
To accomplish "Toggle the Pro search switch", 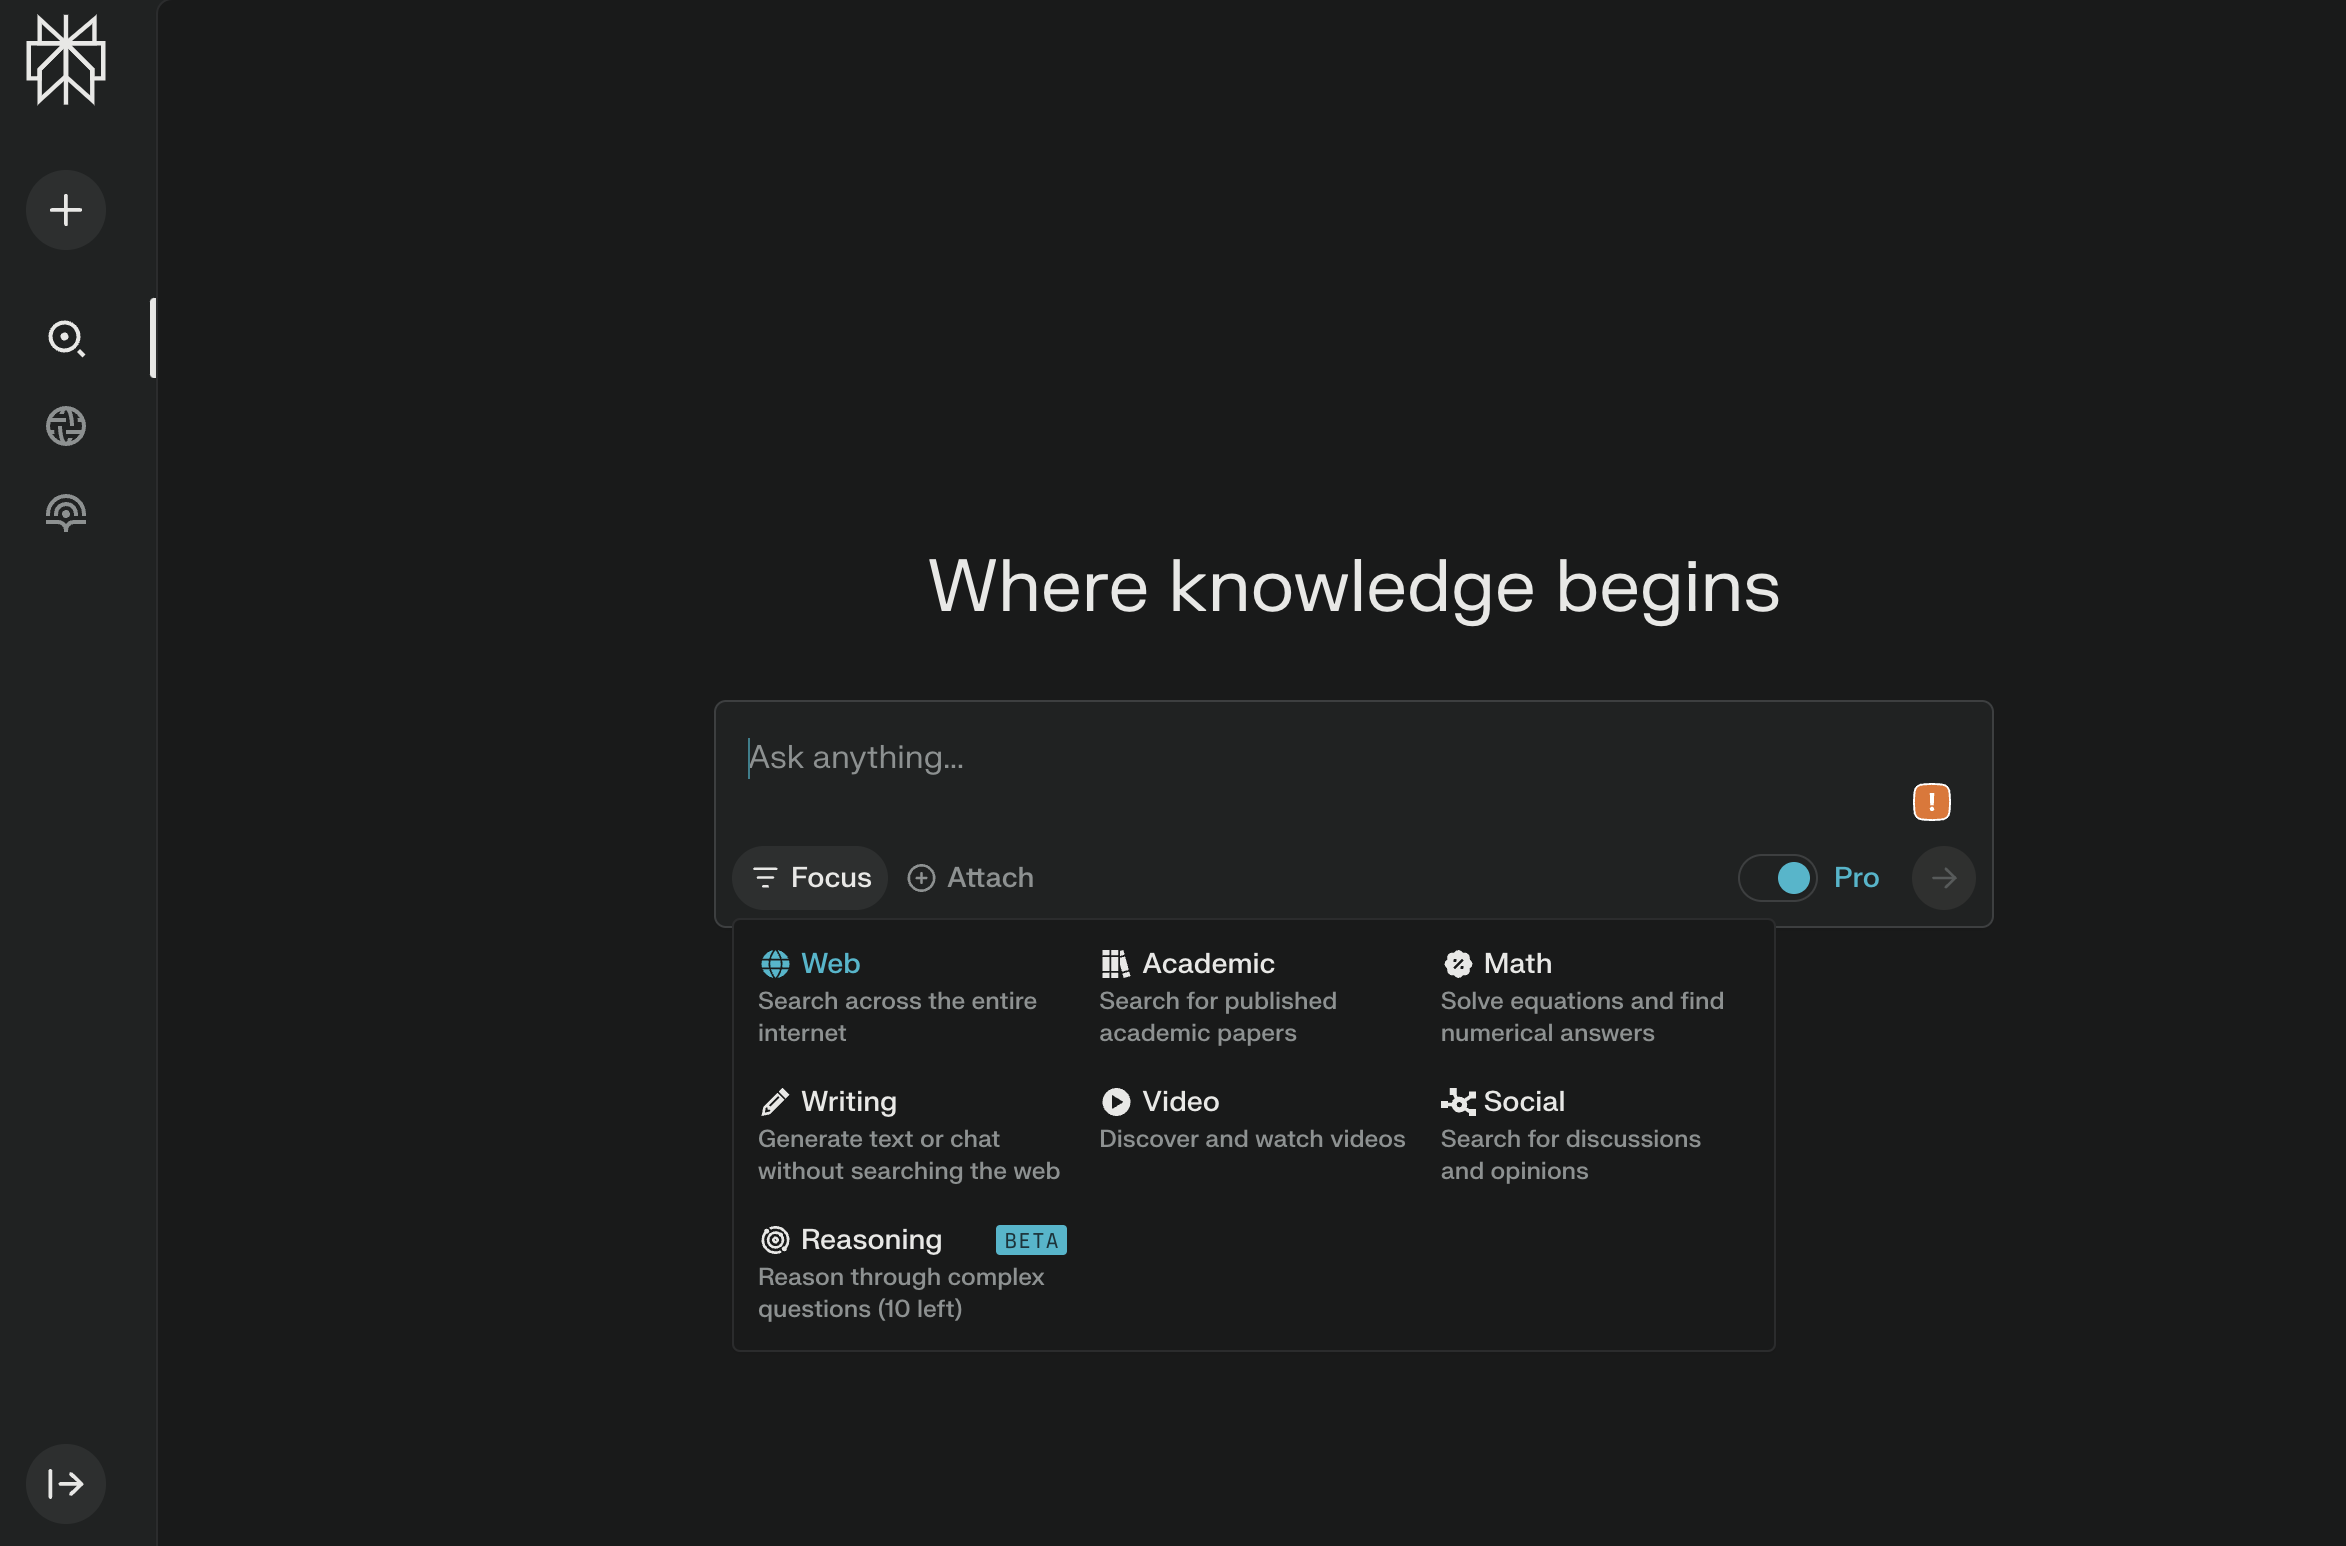I will 1778,878.
